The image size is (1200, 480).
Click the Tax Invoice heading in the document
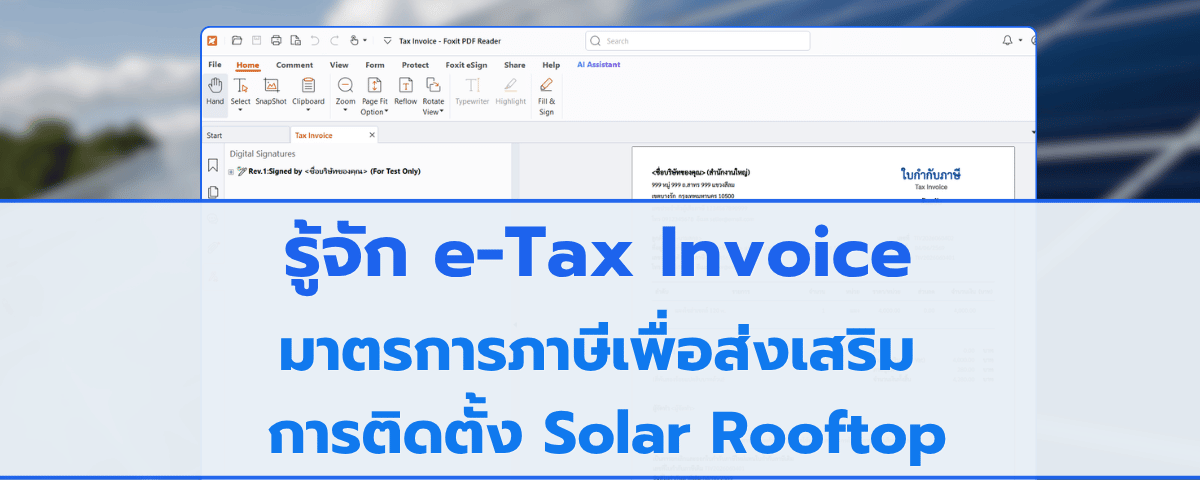(x=930, y=186)
